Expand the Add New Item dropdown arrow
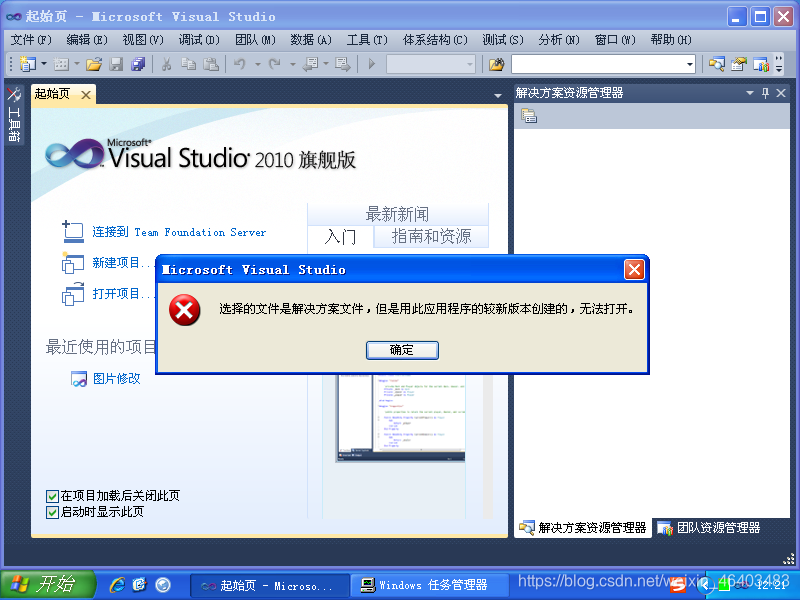800x600 pixels. pyautogui.click(x=77, y=64)
